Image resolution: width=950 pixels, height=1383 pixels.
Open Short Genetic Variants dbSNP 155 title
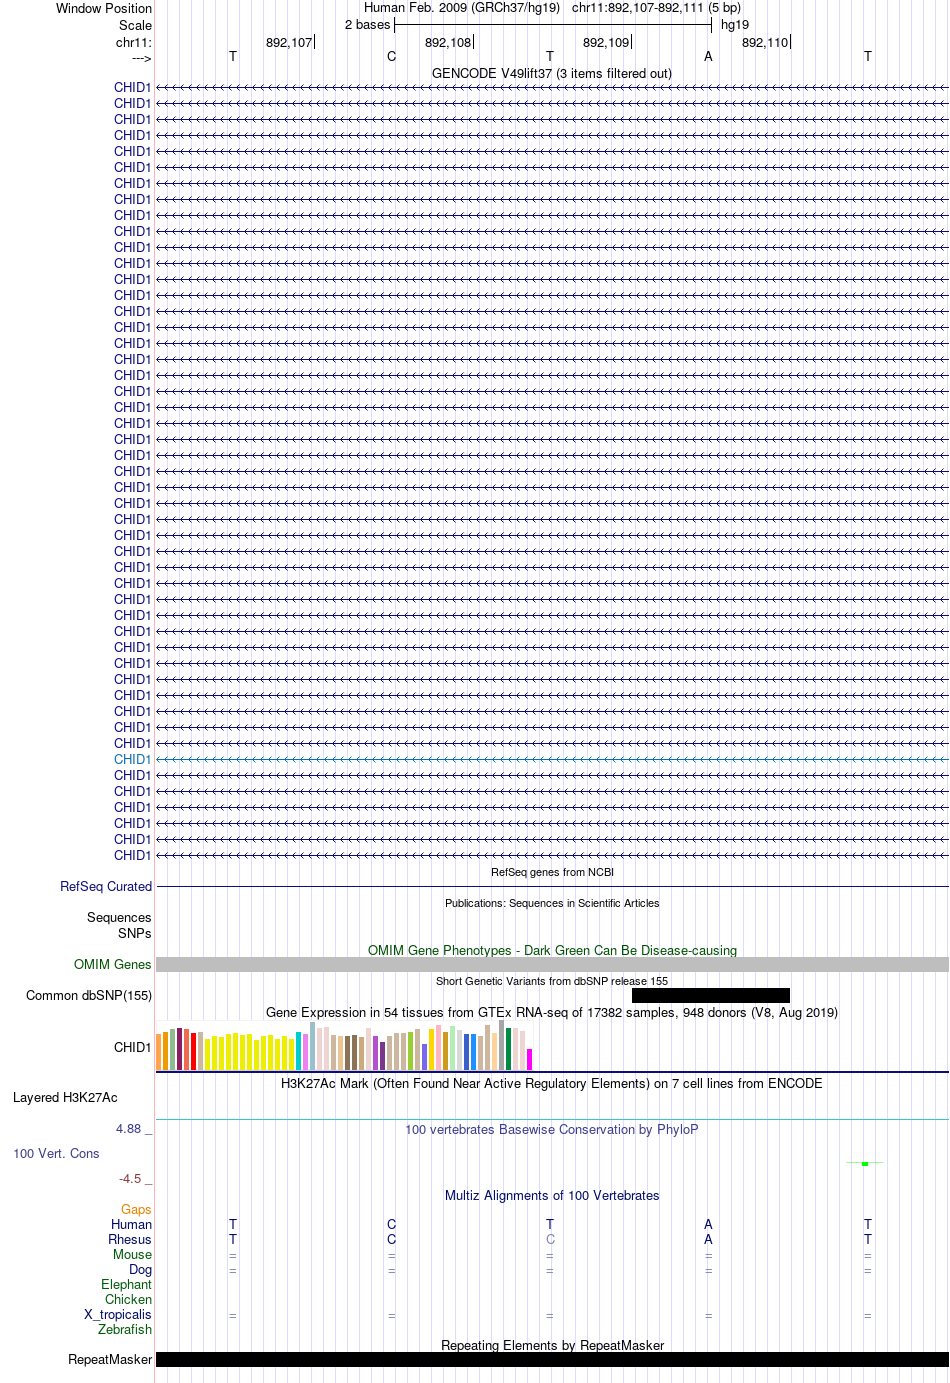[552, 981]
